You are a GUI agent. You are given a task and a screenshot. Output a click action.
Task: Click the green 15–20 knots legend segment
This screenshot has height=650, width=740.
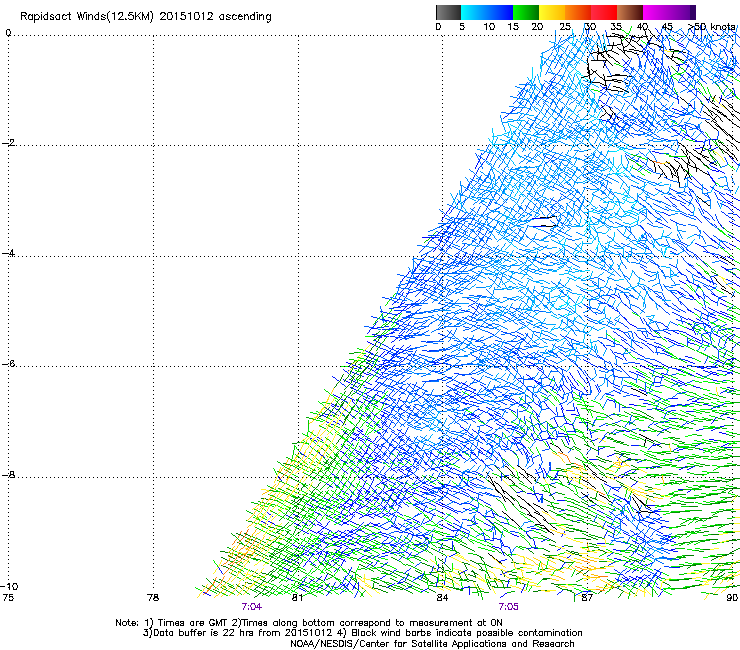(526, 12)
